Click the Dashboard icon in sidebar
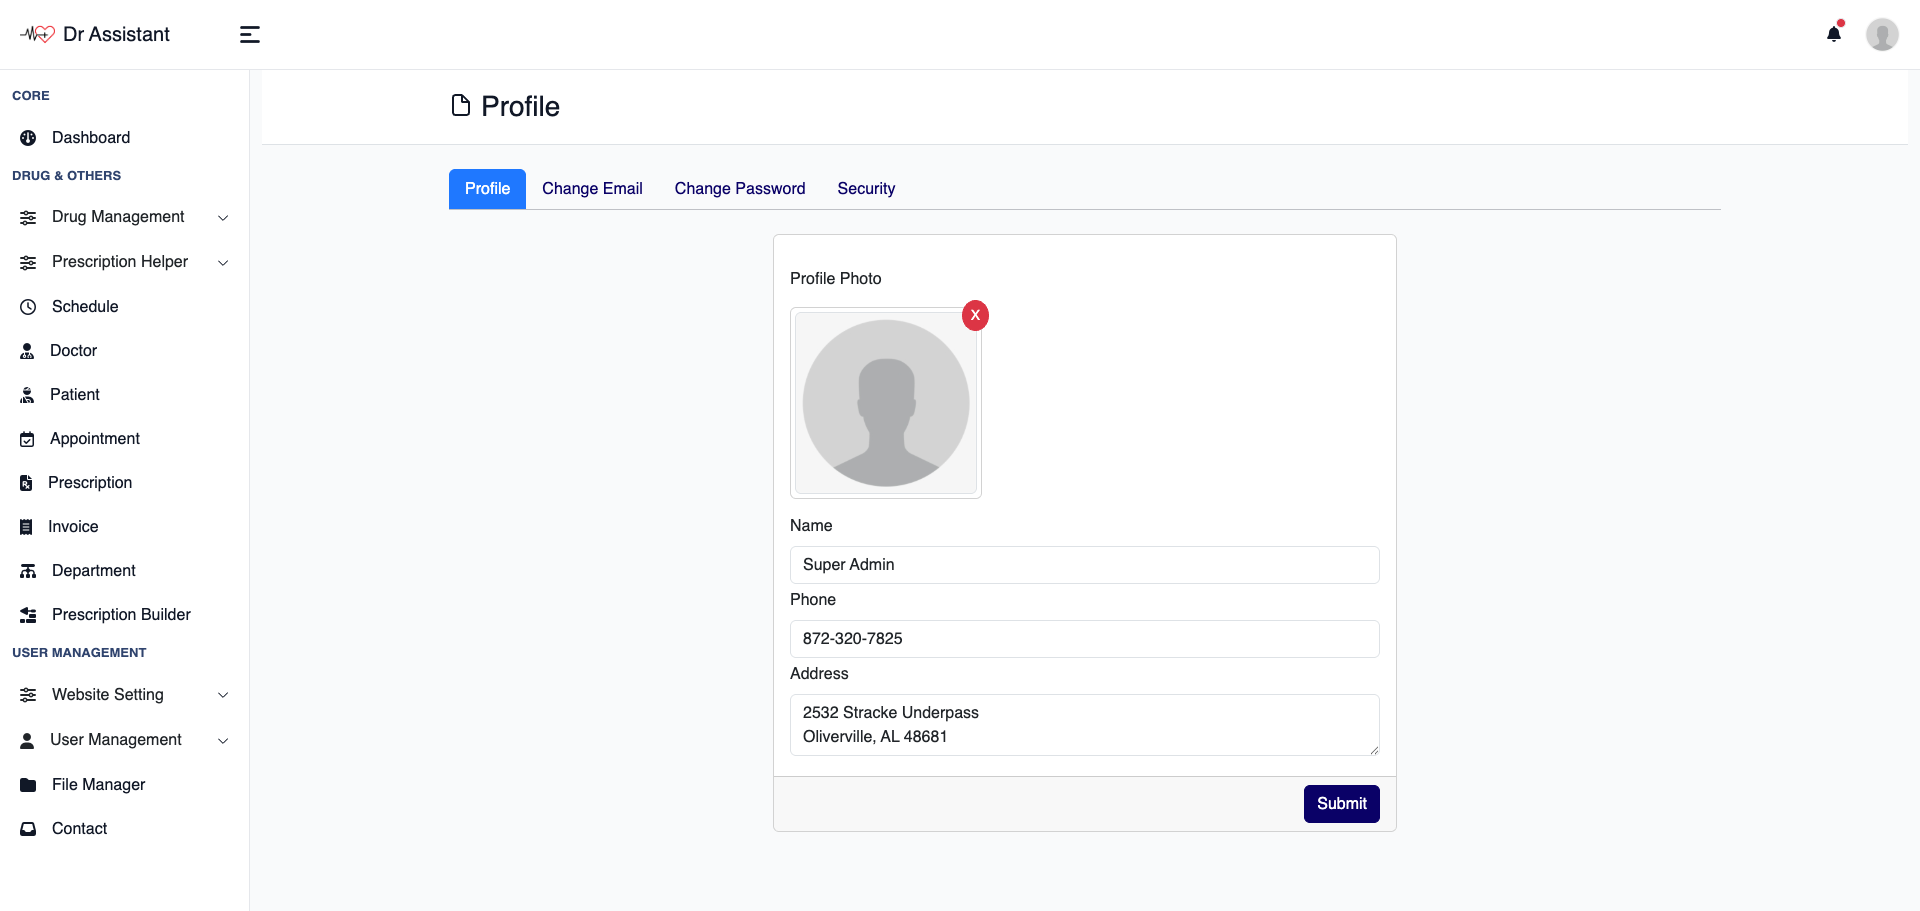1920x911 pixels. 28,138
